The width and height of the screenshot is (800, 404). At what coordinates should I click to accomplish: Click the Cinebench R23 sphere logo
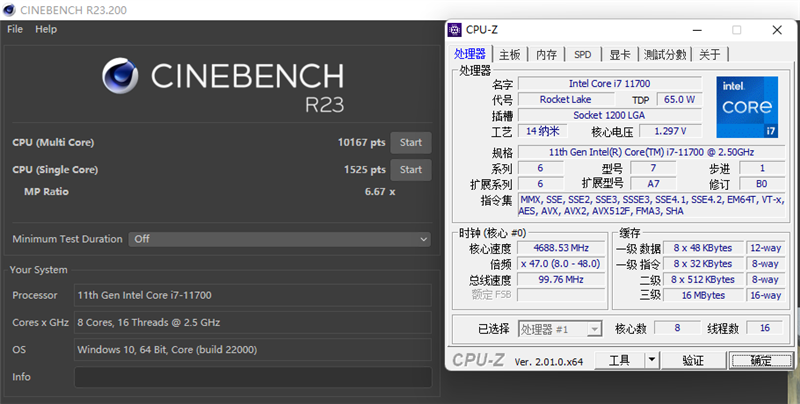pos(120,75)
